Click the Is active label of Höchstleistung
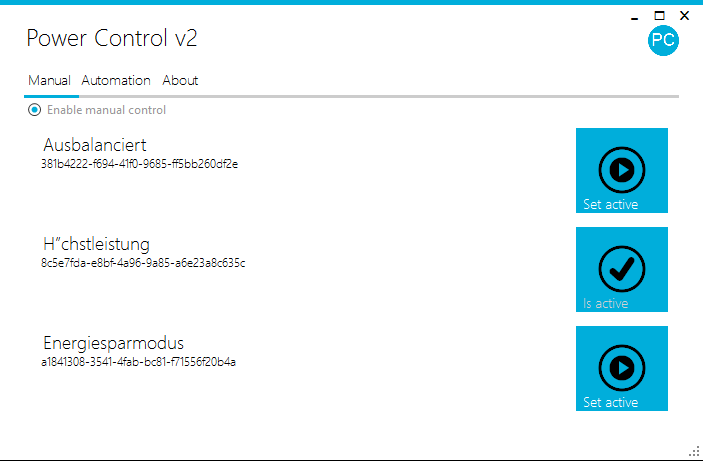This screenshot has width=703, height=461. [606, 304]
